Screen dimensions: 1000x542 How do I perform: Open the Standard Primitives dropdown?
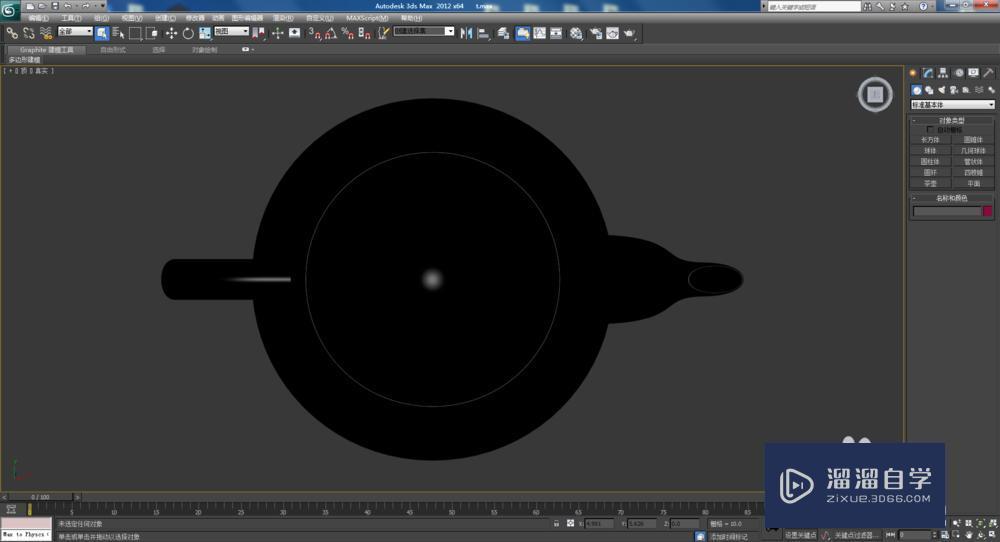[x=952, y=105]
